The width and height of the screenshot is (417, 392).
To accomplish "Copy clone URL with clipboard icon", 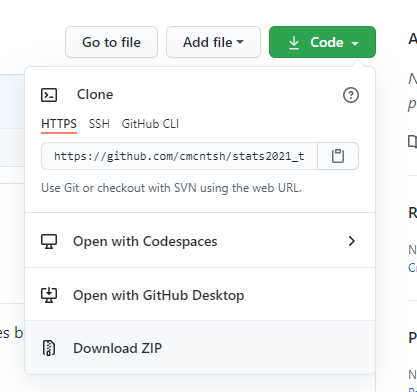I will (338, 156).
